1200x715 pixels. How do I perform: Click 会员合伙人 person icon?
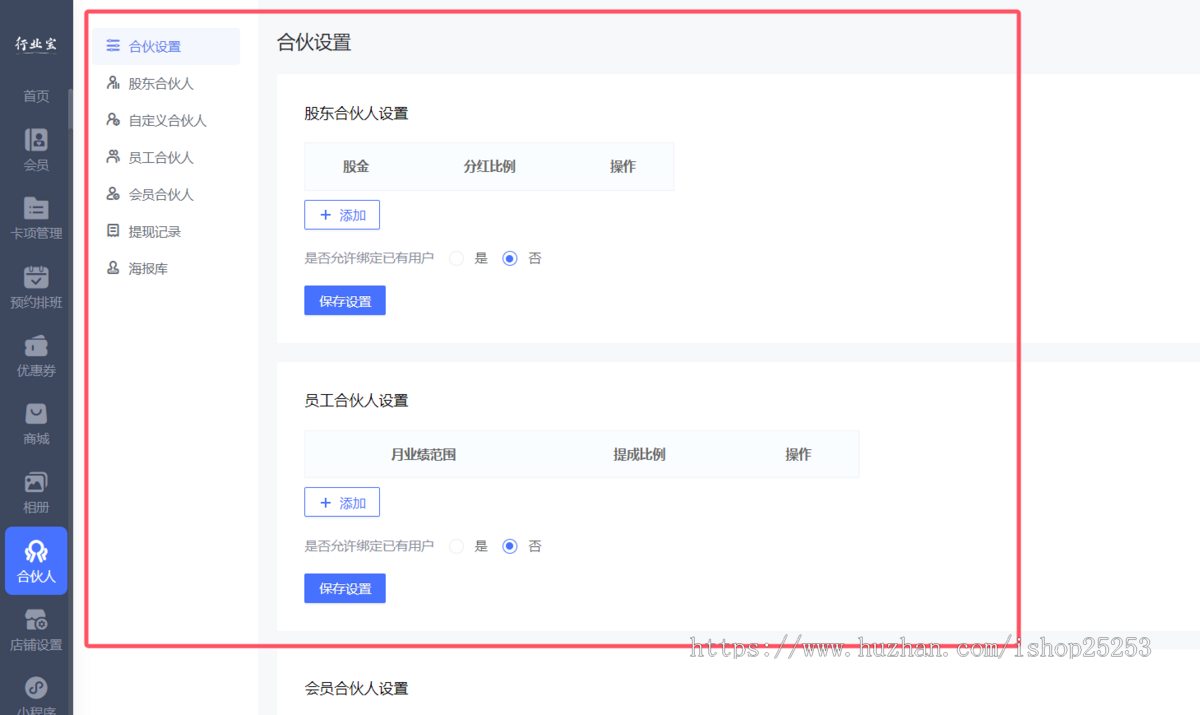pyautogui.click(x=113, y=194)
